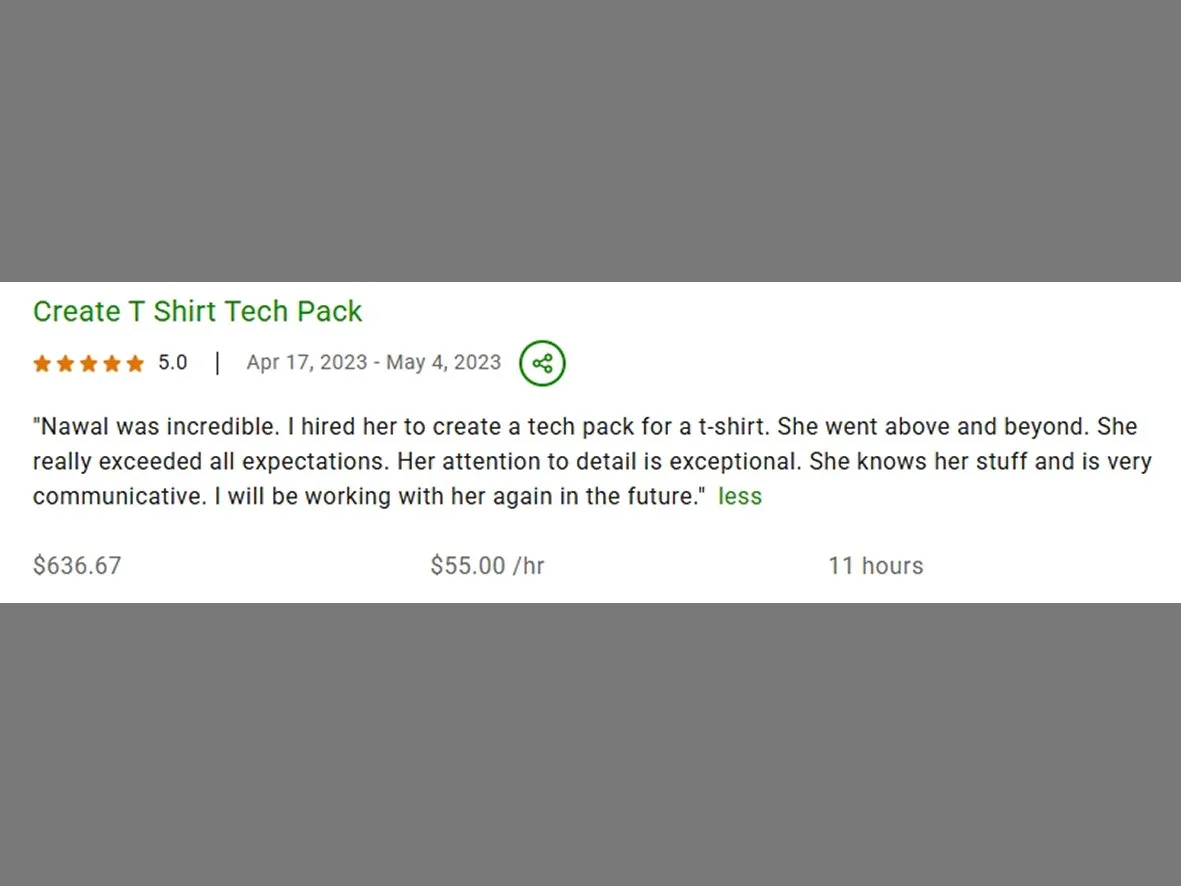Click the first orange rating star
Image resolution: width=1181 pixels, height=886 pixels.
(42, 364)
